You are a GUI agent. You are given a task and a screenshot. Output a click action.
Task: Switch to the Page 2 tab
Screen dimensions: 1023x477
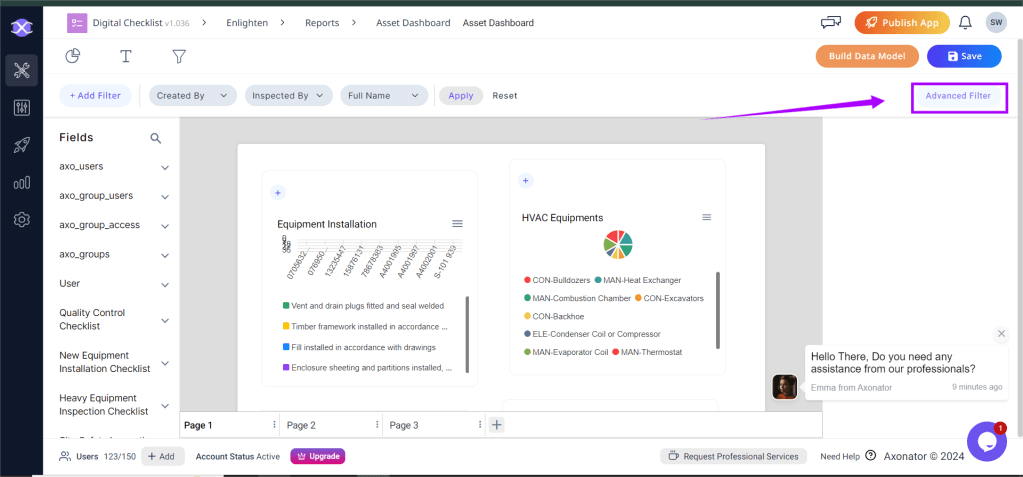(x=301, y=425)
